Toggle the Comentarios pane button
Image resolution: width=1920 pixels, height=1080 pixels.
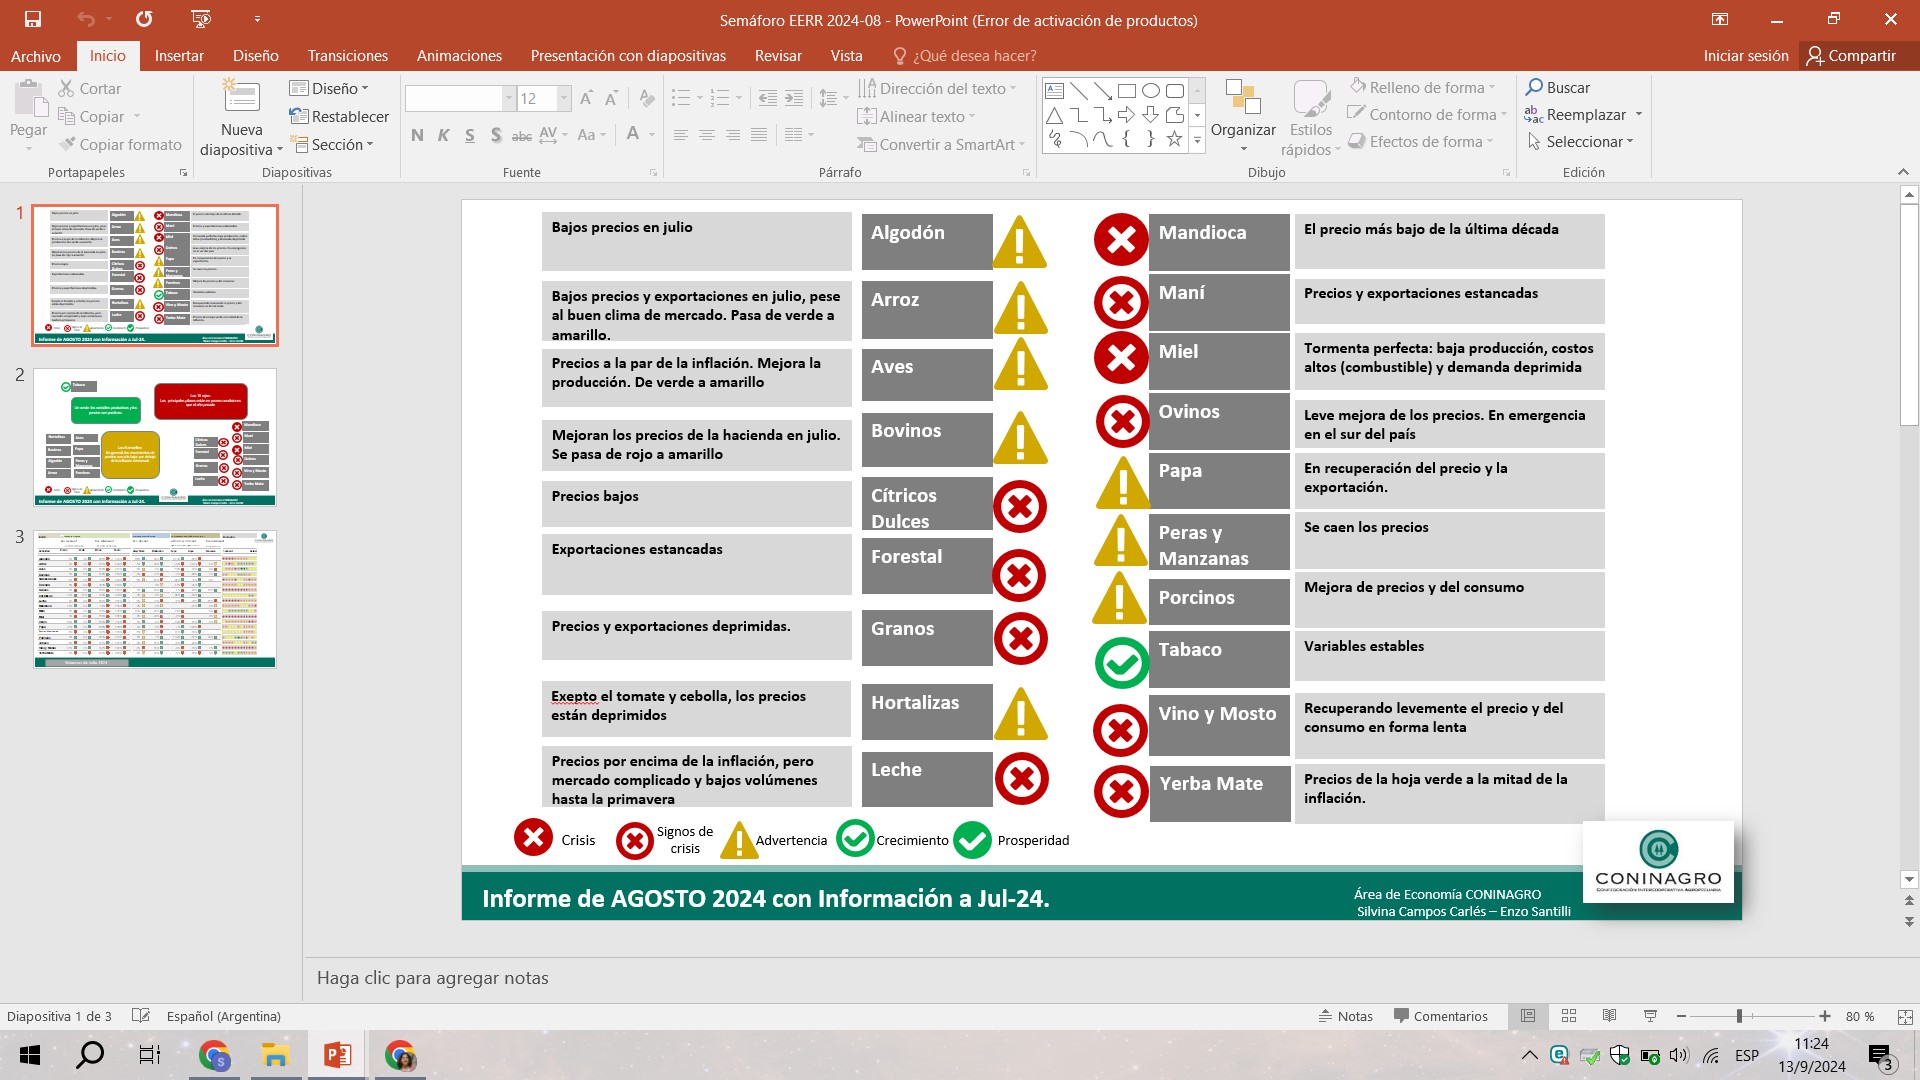tap(1440, 1016)
